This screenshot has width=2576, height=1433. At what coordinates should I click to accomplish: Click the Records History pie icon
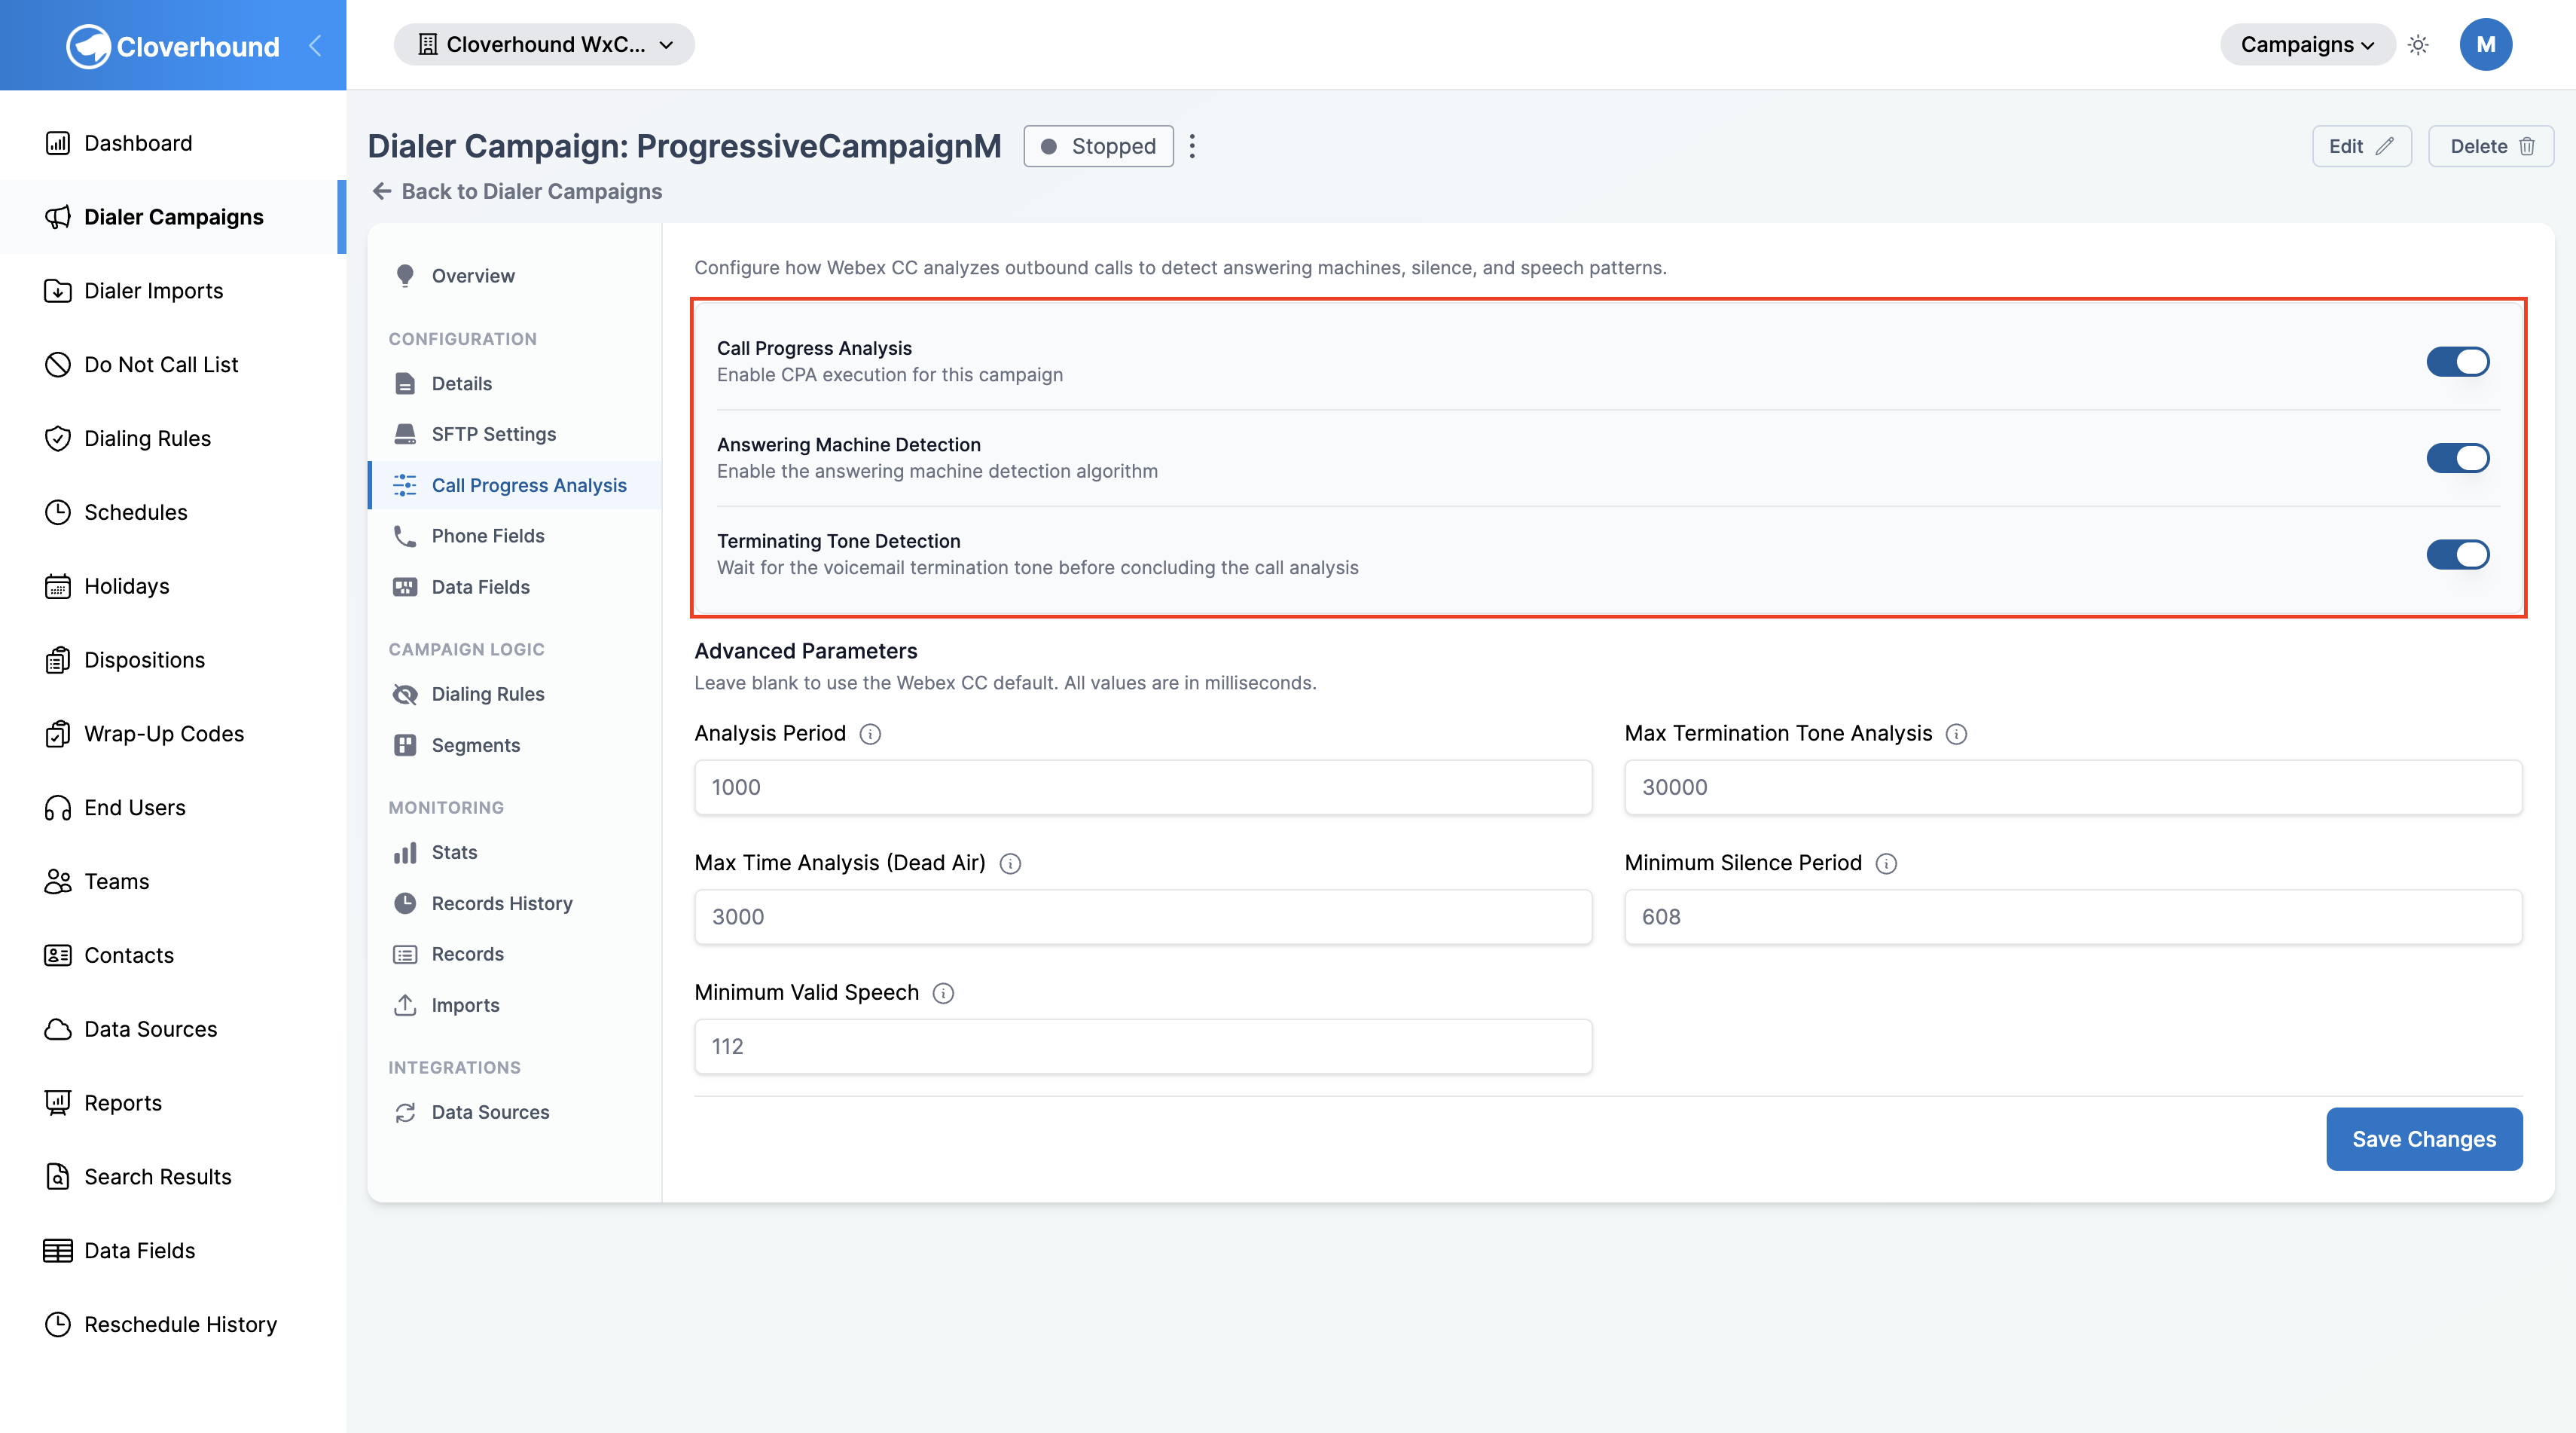click(404, 903)
